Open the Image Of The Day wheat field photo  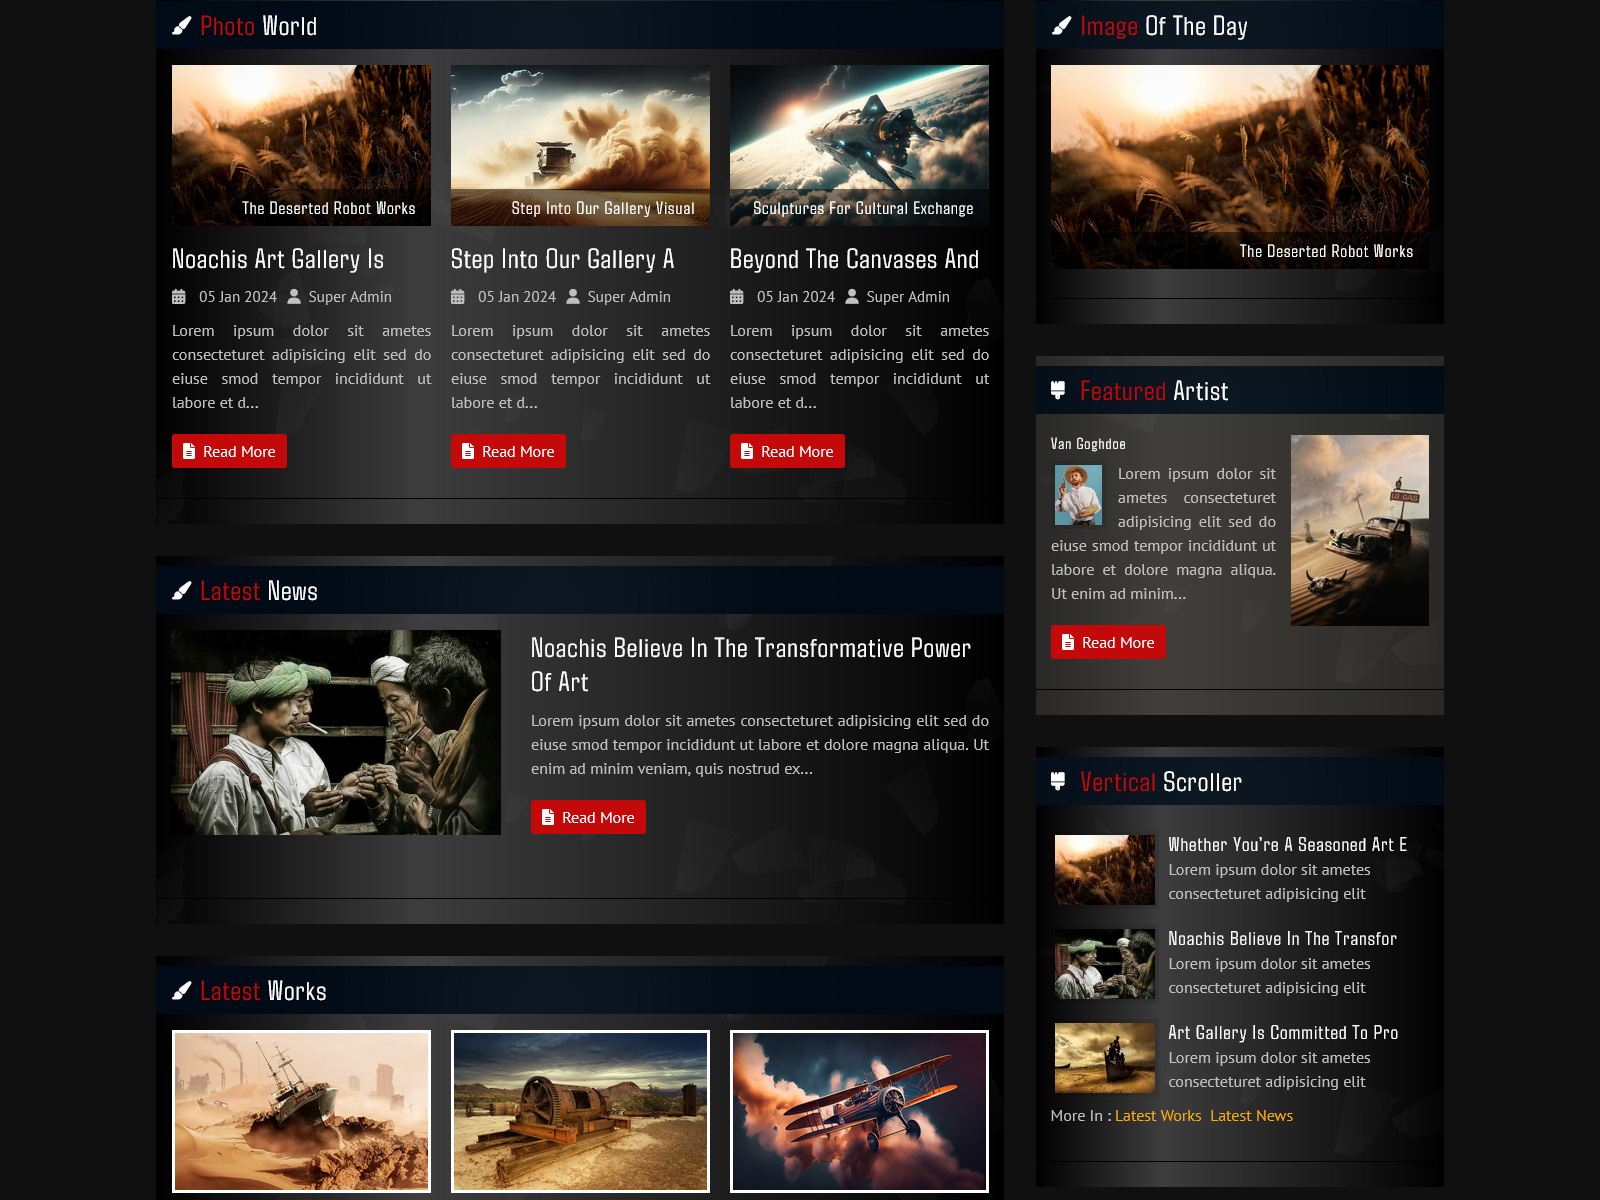pos(1239,166)
